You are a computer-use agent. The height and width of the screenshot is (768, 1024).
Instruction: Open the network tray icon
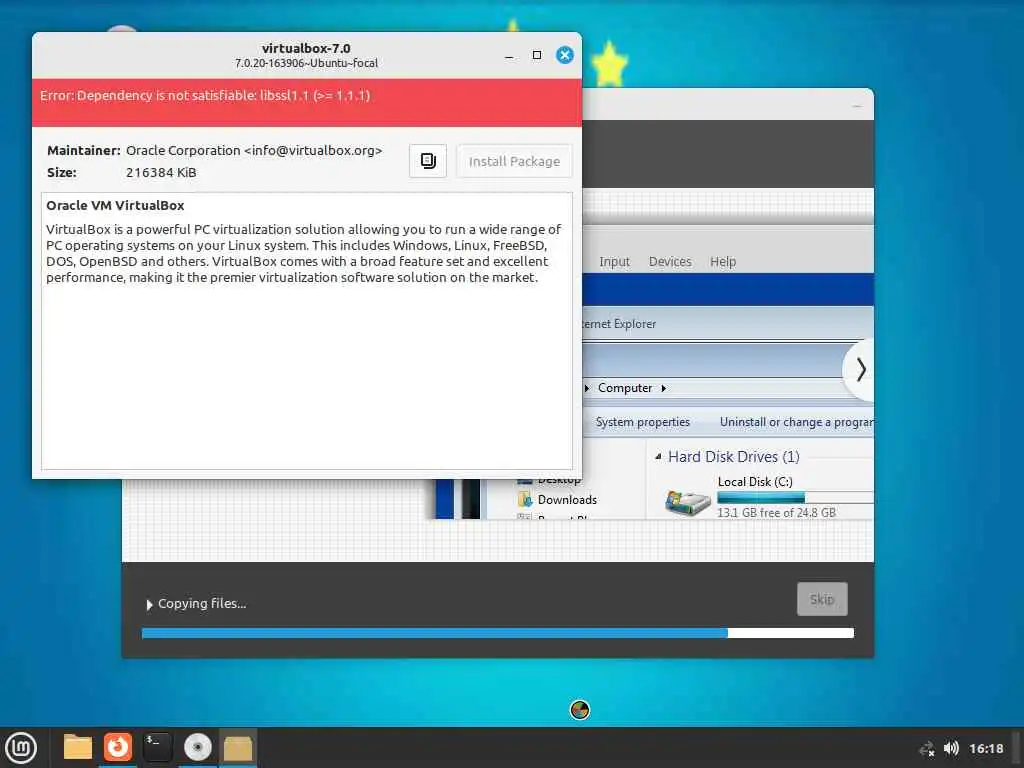(927, 748)
